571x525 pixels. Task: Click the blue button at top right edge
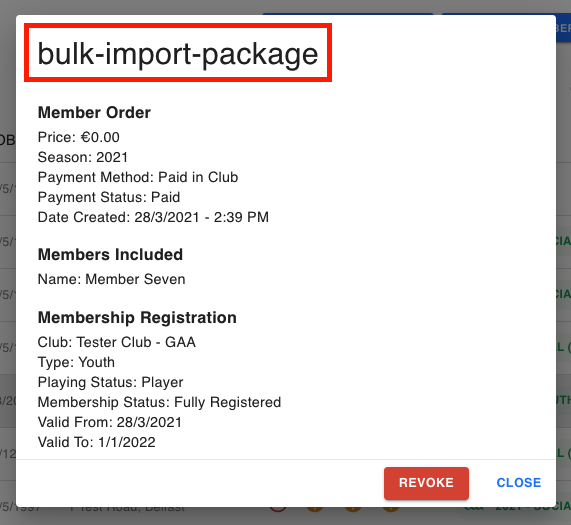click(x=563, y=28)
